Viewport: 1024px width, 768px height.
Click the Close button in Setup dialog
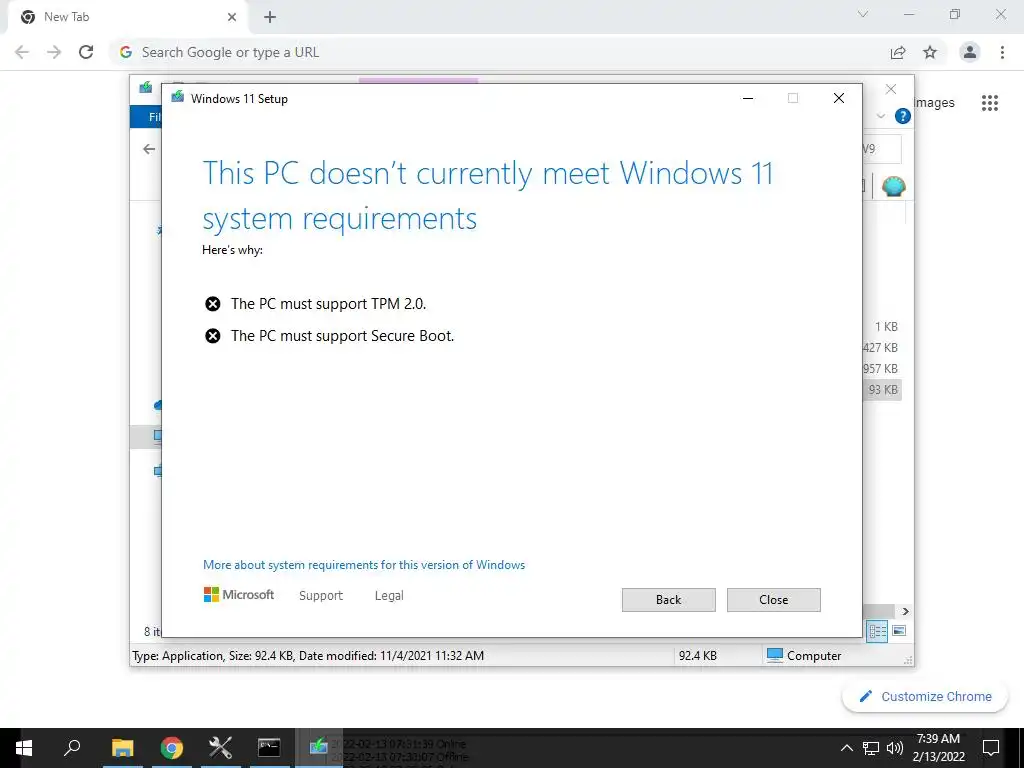[773, 600]
